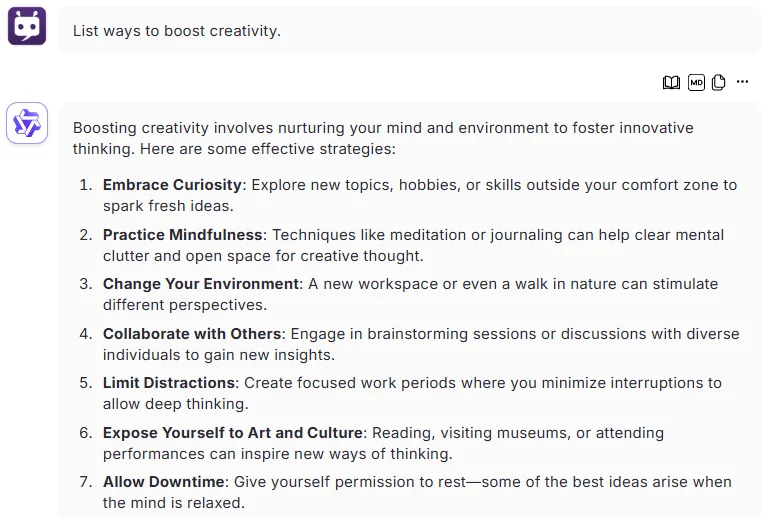Click the text 'spark fresh ideas.'
Viewport: 773px width, 517px height.
pyautogui.click(x=168, y=206)
